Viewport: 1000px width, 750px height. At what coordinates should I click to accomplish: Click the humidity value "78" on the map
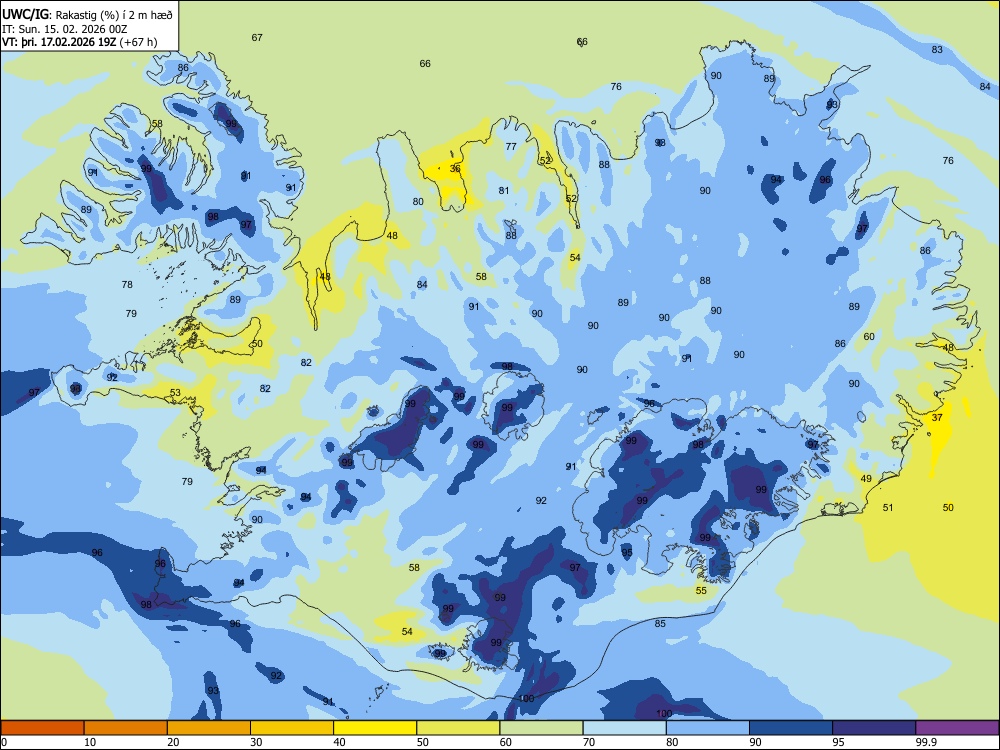tap(128, 284)
